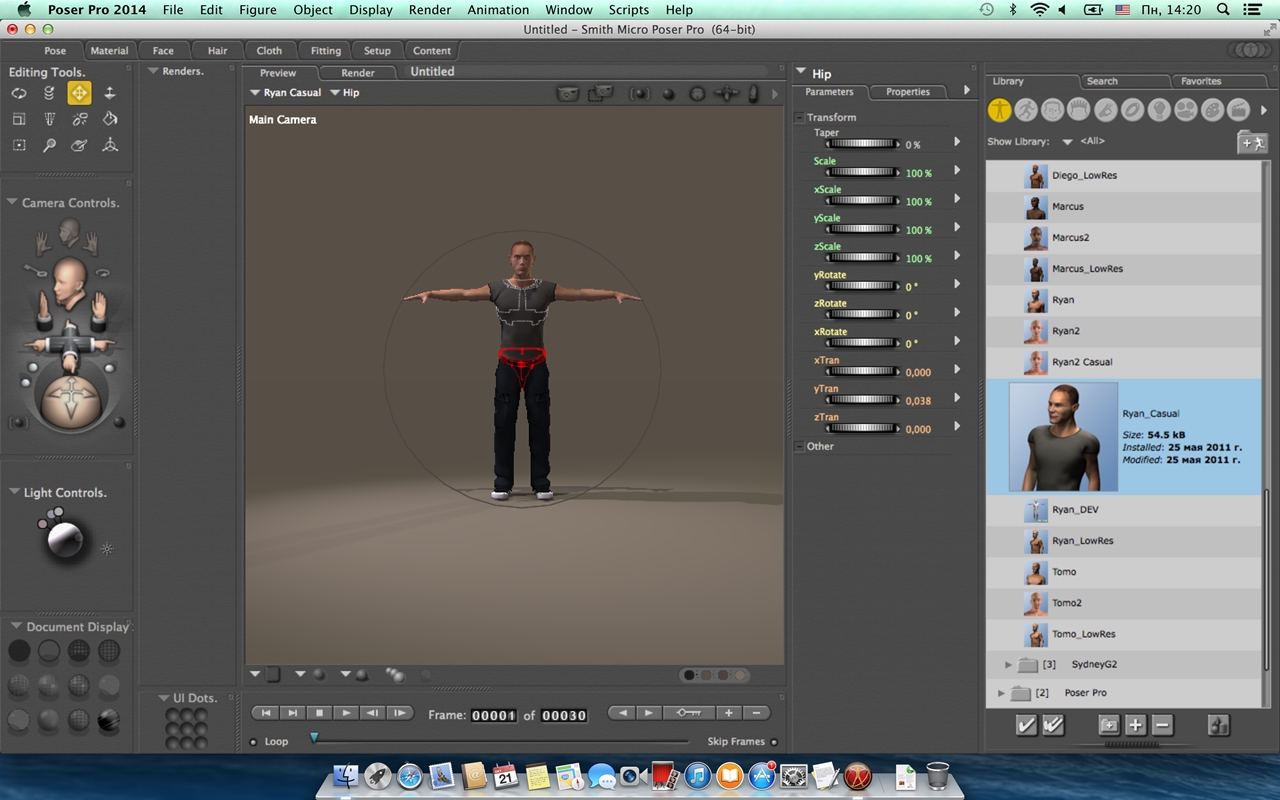Screen dimensions: 1280x800
Task: Collapse the Light Controls panel
Action: tap(14, 492)
